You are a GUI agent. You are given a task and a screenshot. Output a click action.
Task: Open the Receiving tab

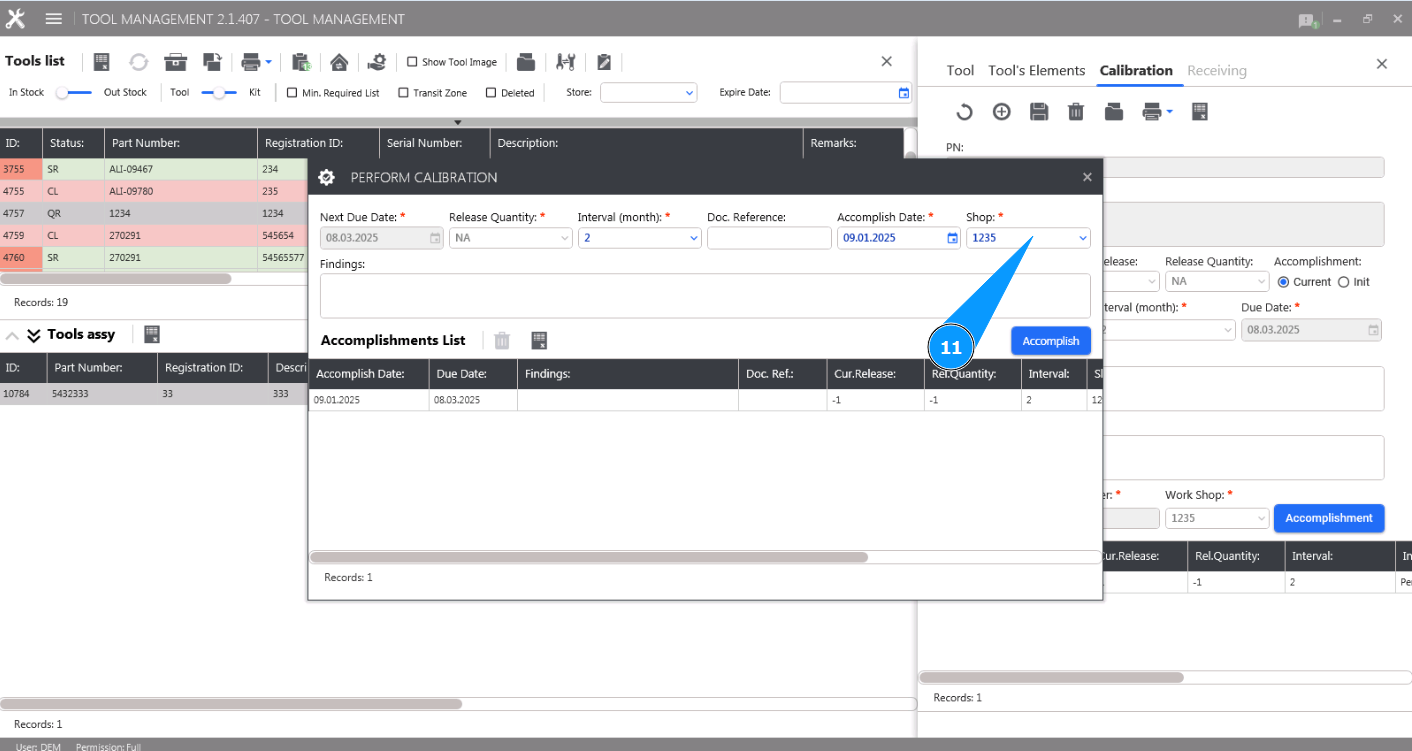[x=1217, y=70]
